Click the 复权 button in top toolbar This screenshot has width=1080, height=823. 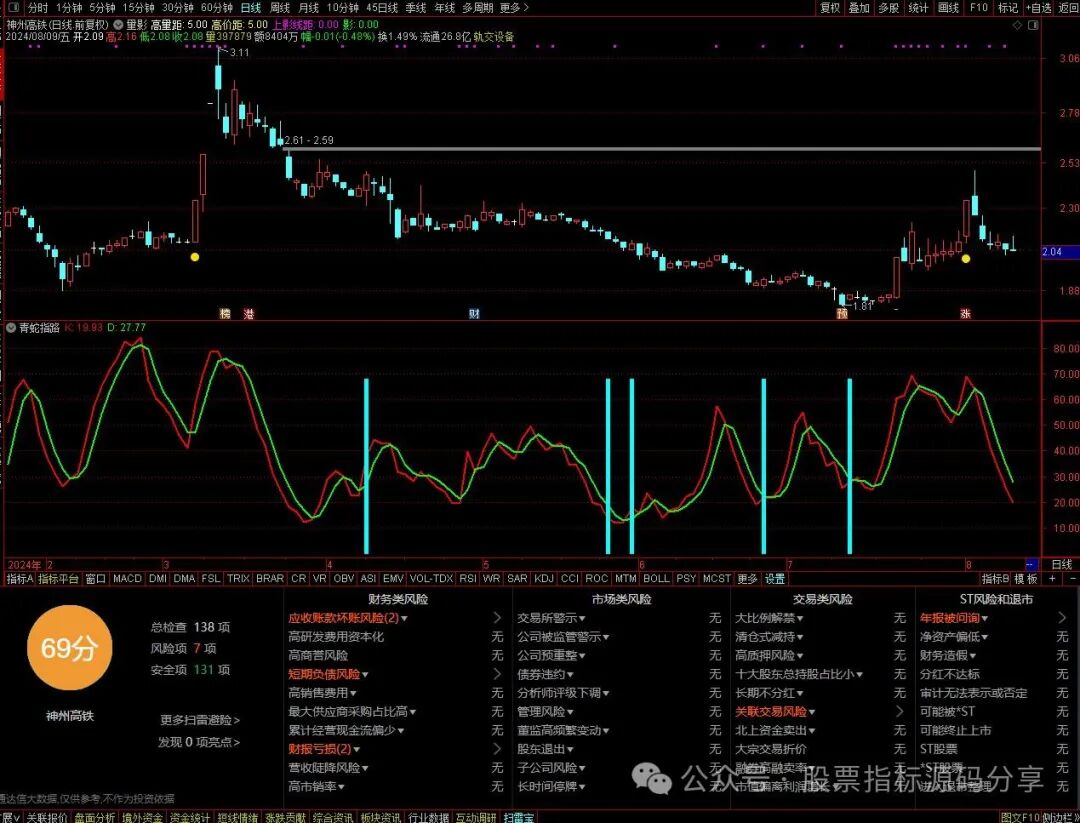(830, 8)
